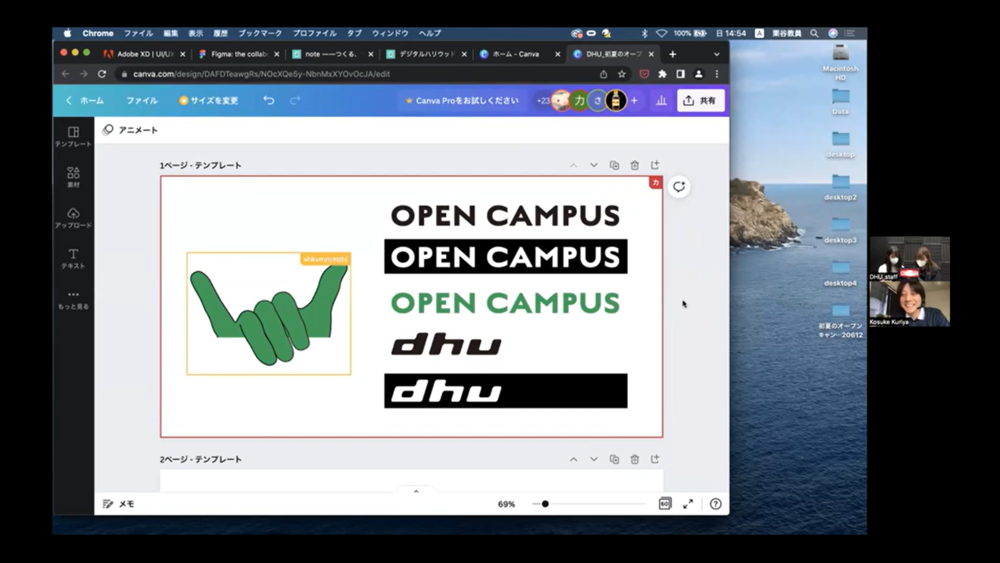
Task: Open Spotlight search in menu bar
Action: [x=814, y=33]
